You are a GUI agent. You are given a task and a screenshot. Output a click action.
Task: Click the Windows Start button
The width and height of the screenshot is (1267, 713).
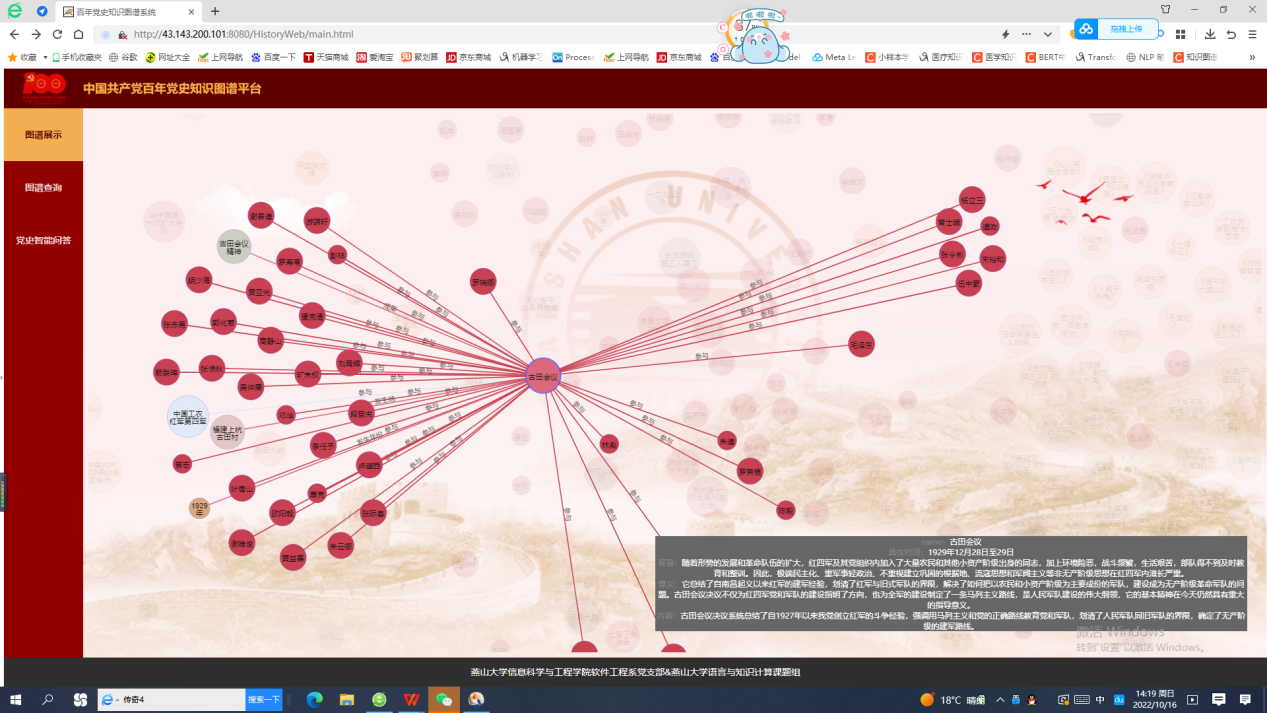point(15,700)
